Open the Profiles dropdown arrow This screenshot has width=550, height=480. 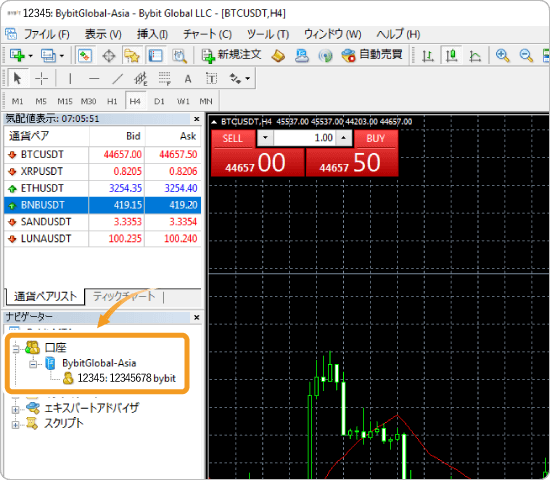[x=62, y=56]
